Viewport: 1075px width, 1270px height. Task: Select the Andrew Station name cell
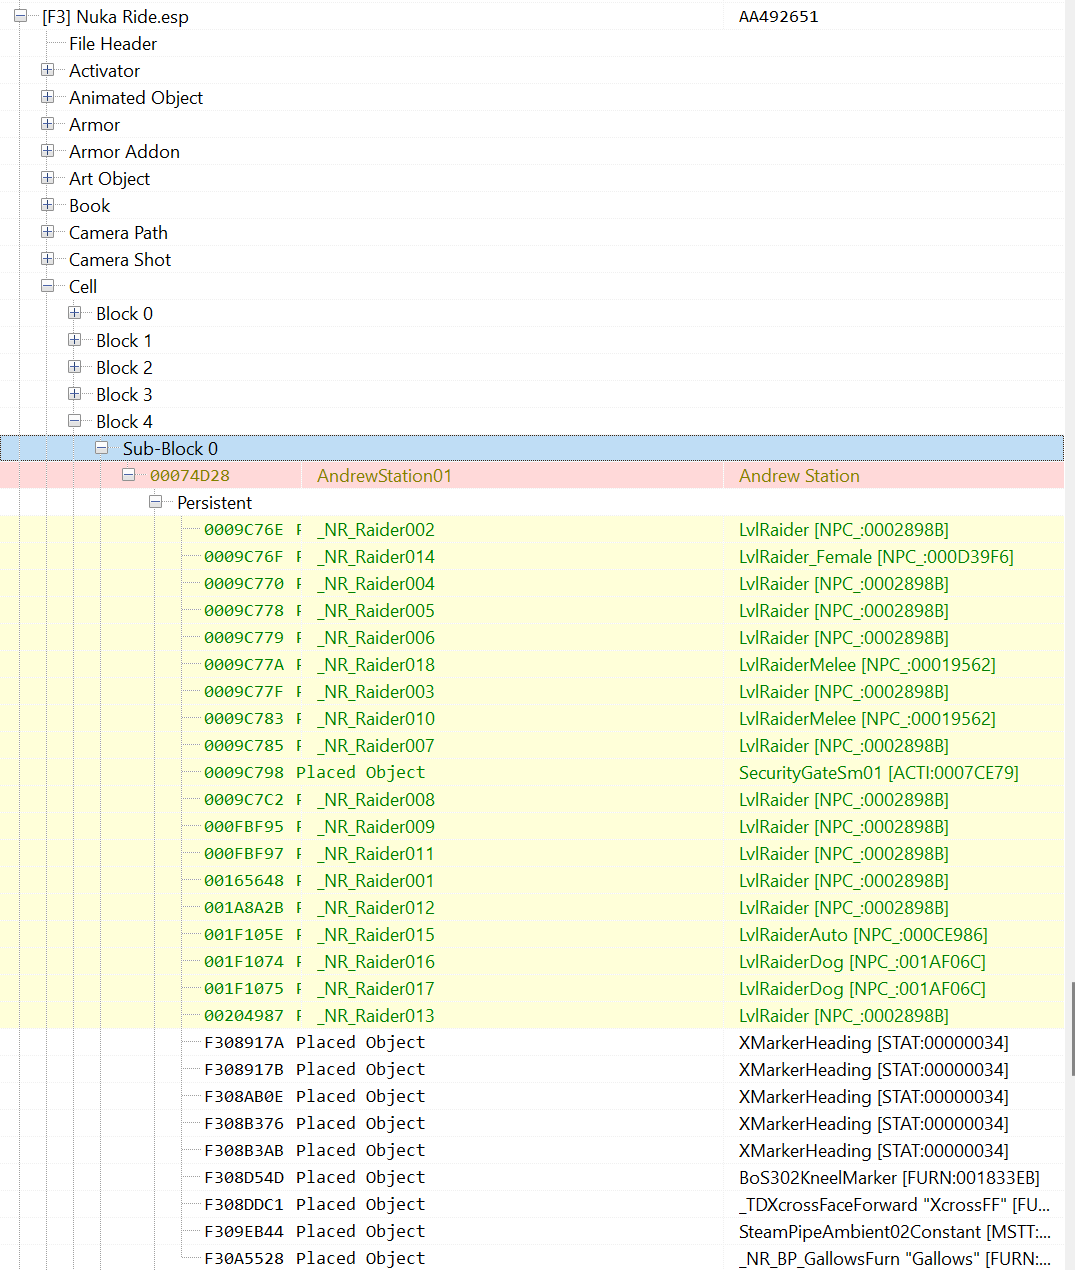(x=799, y=476)
